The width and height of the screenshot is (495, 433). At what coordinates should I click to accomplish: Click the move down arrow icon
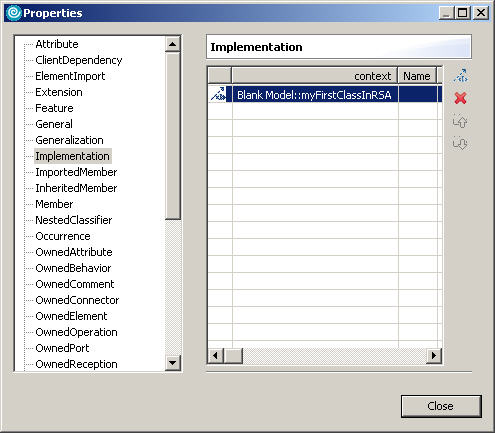[460, 143]
